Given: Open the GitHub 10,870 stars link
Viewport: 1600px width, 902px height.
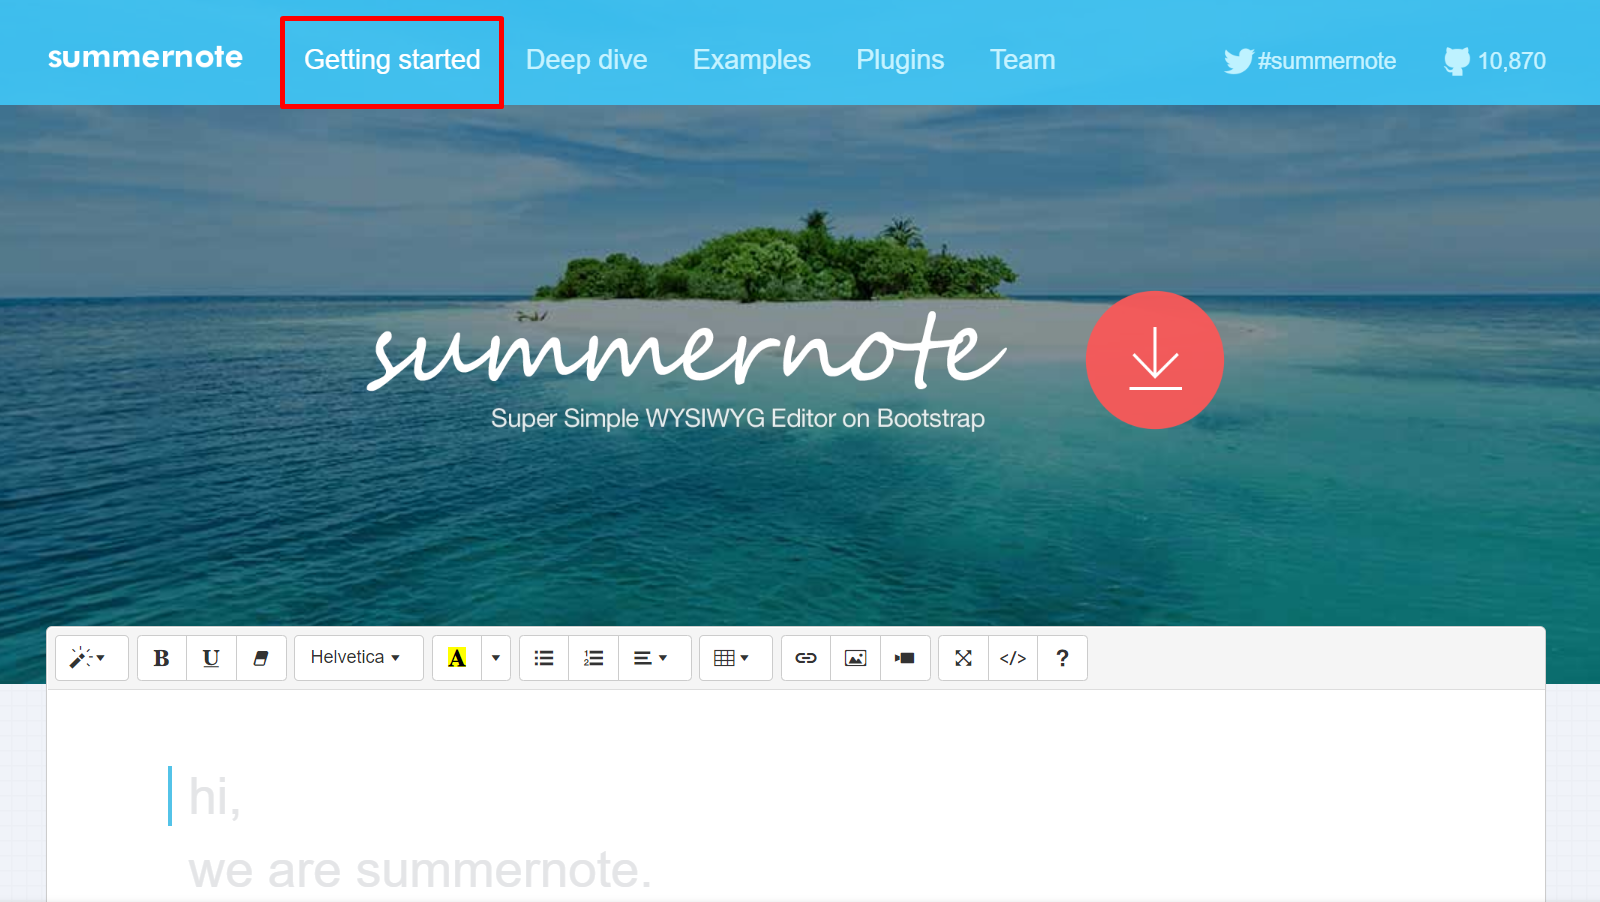Looking at the screenshot, I should (1495, 61).
